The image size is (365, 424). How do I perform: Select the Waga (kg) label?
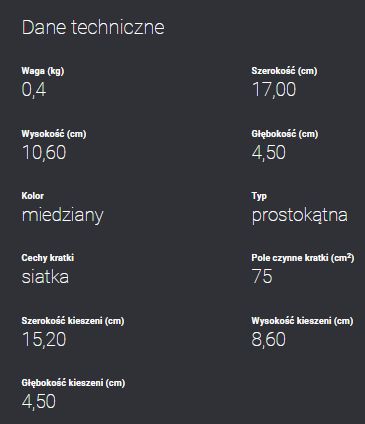click(x=43, y=71)
